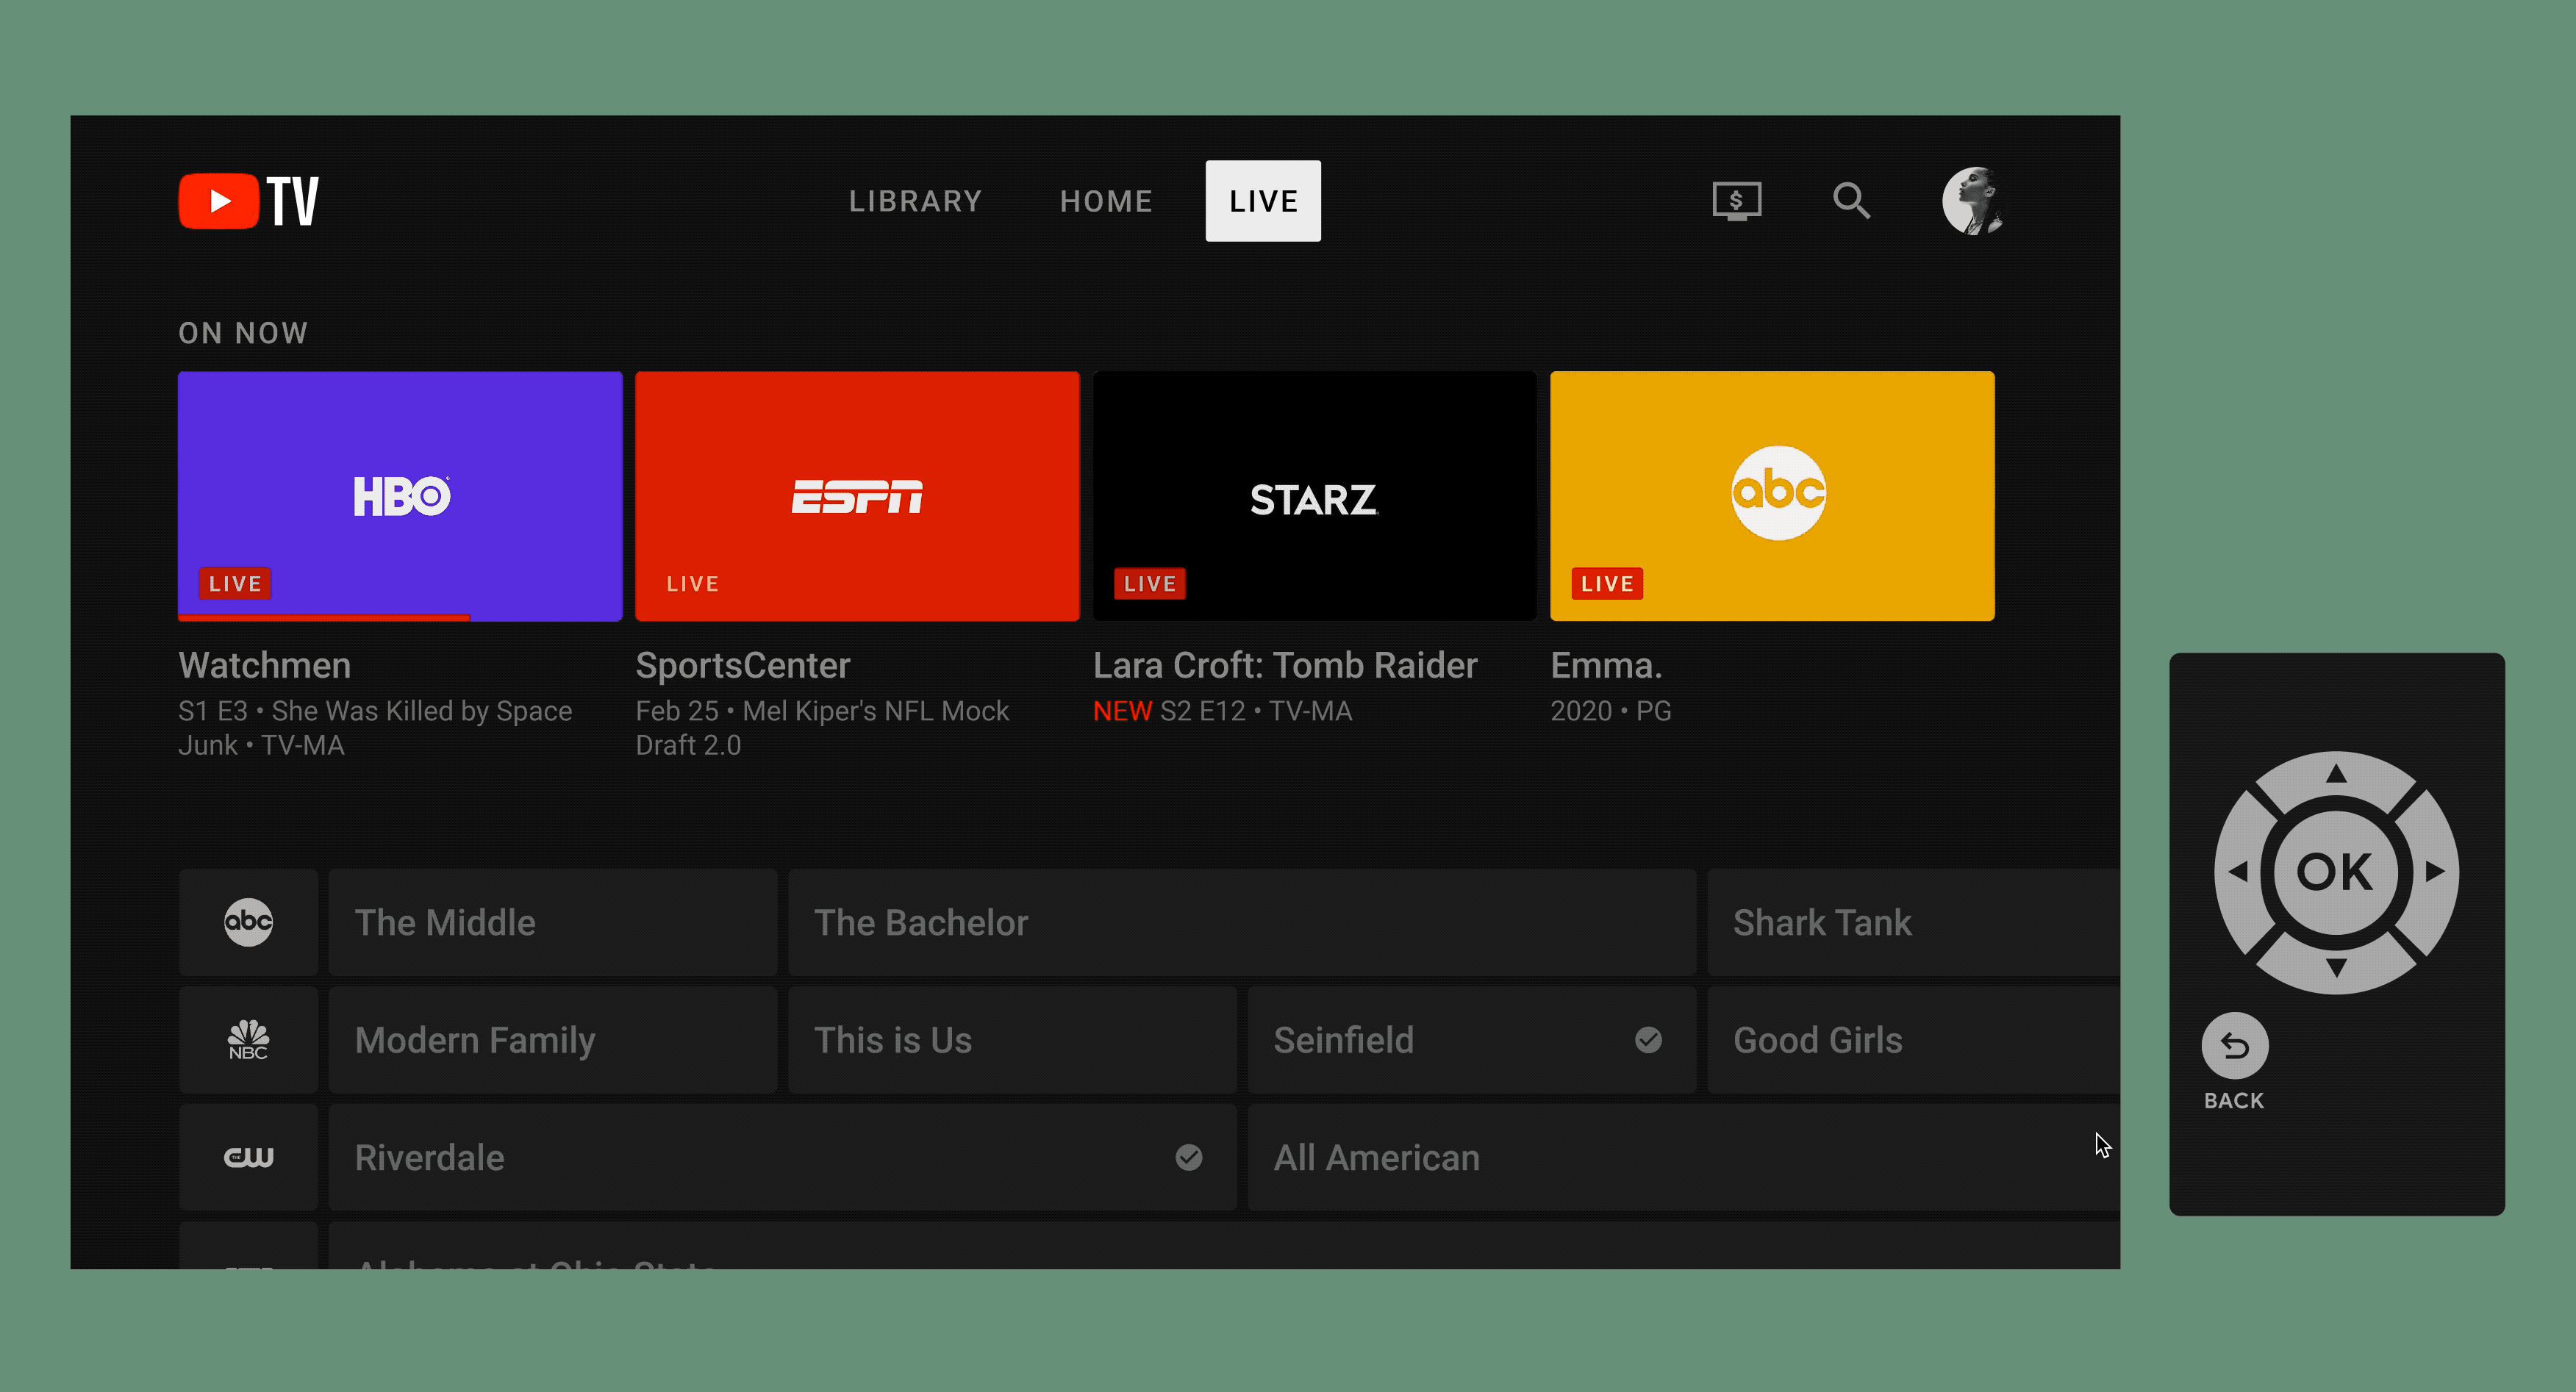Click the LIVE badge on STARZ card
This screenshot has width=2576, height=1392.
pyautogui.click(x=1150, y=583)
